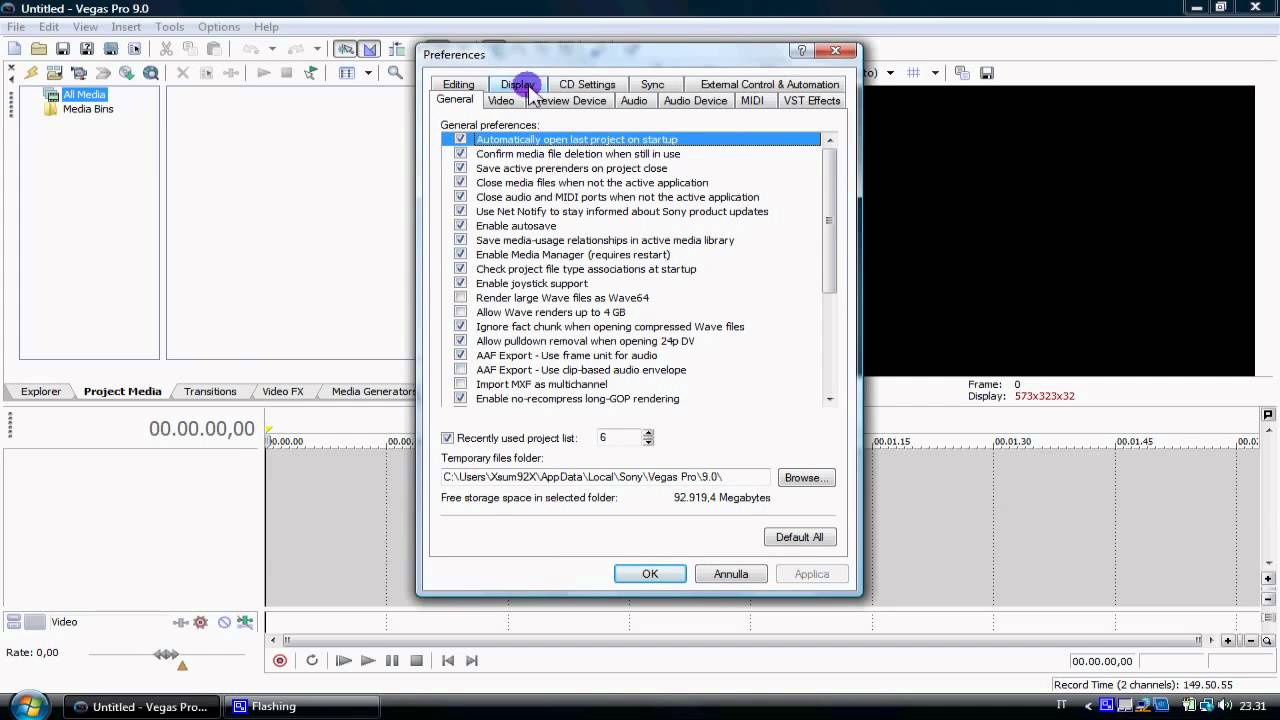The height and width of the screenshot is (720, 1280).
Task: Click OK in Preferences dialog
Action: point(650,574)
